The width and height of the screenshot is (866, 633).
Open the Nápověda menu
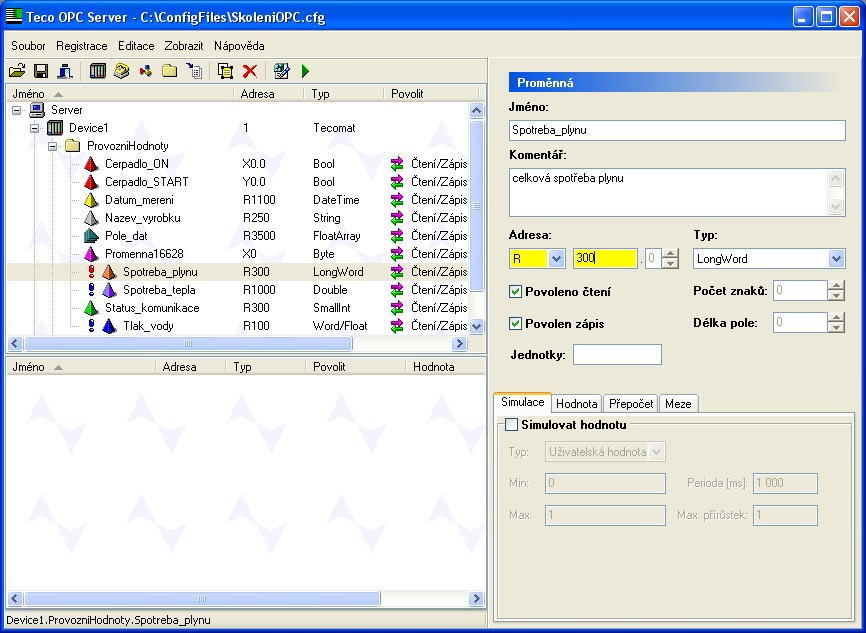click(x=239, y=46)
